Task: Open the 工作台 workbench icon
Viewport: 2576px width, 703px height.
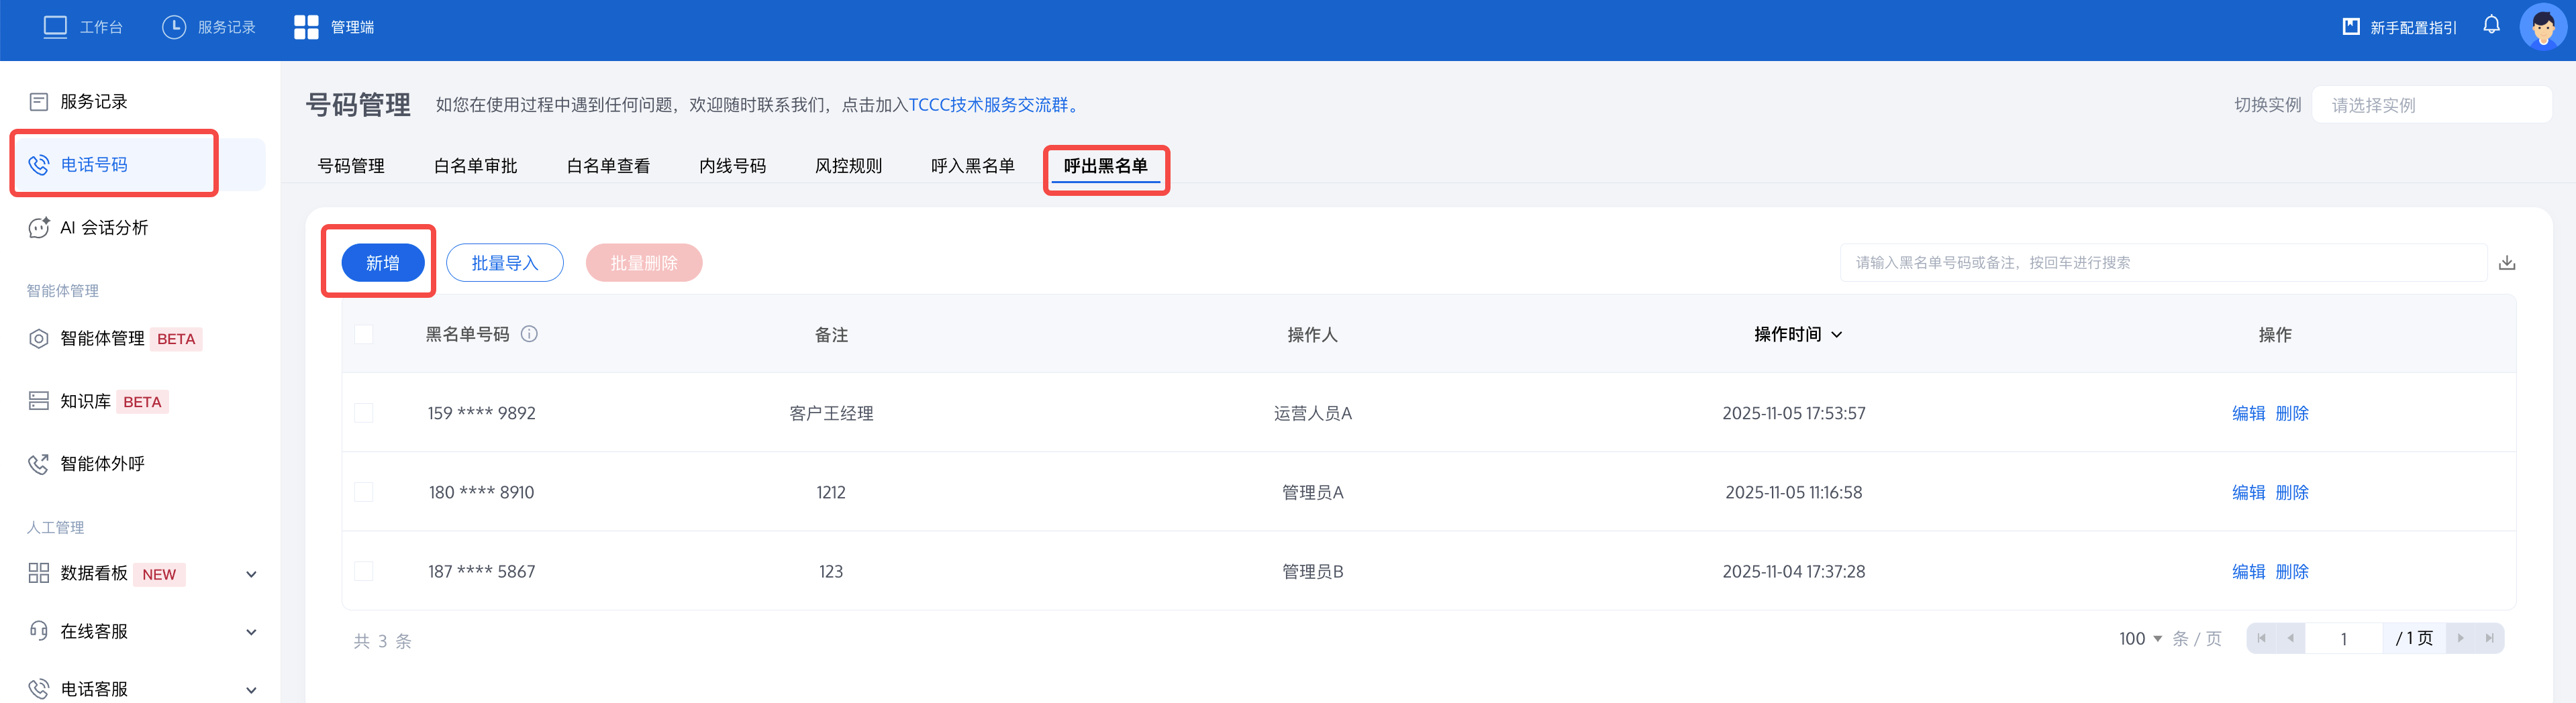Action: coord(55,27)
